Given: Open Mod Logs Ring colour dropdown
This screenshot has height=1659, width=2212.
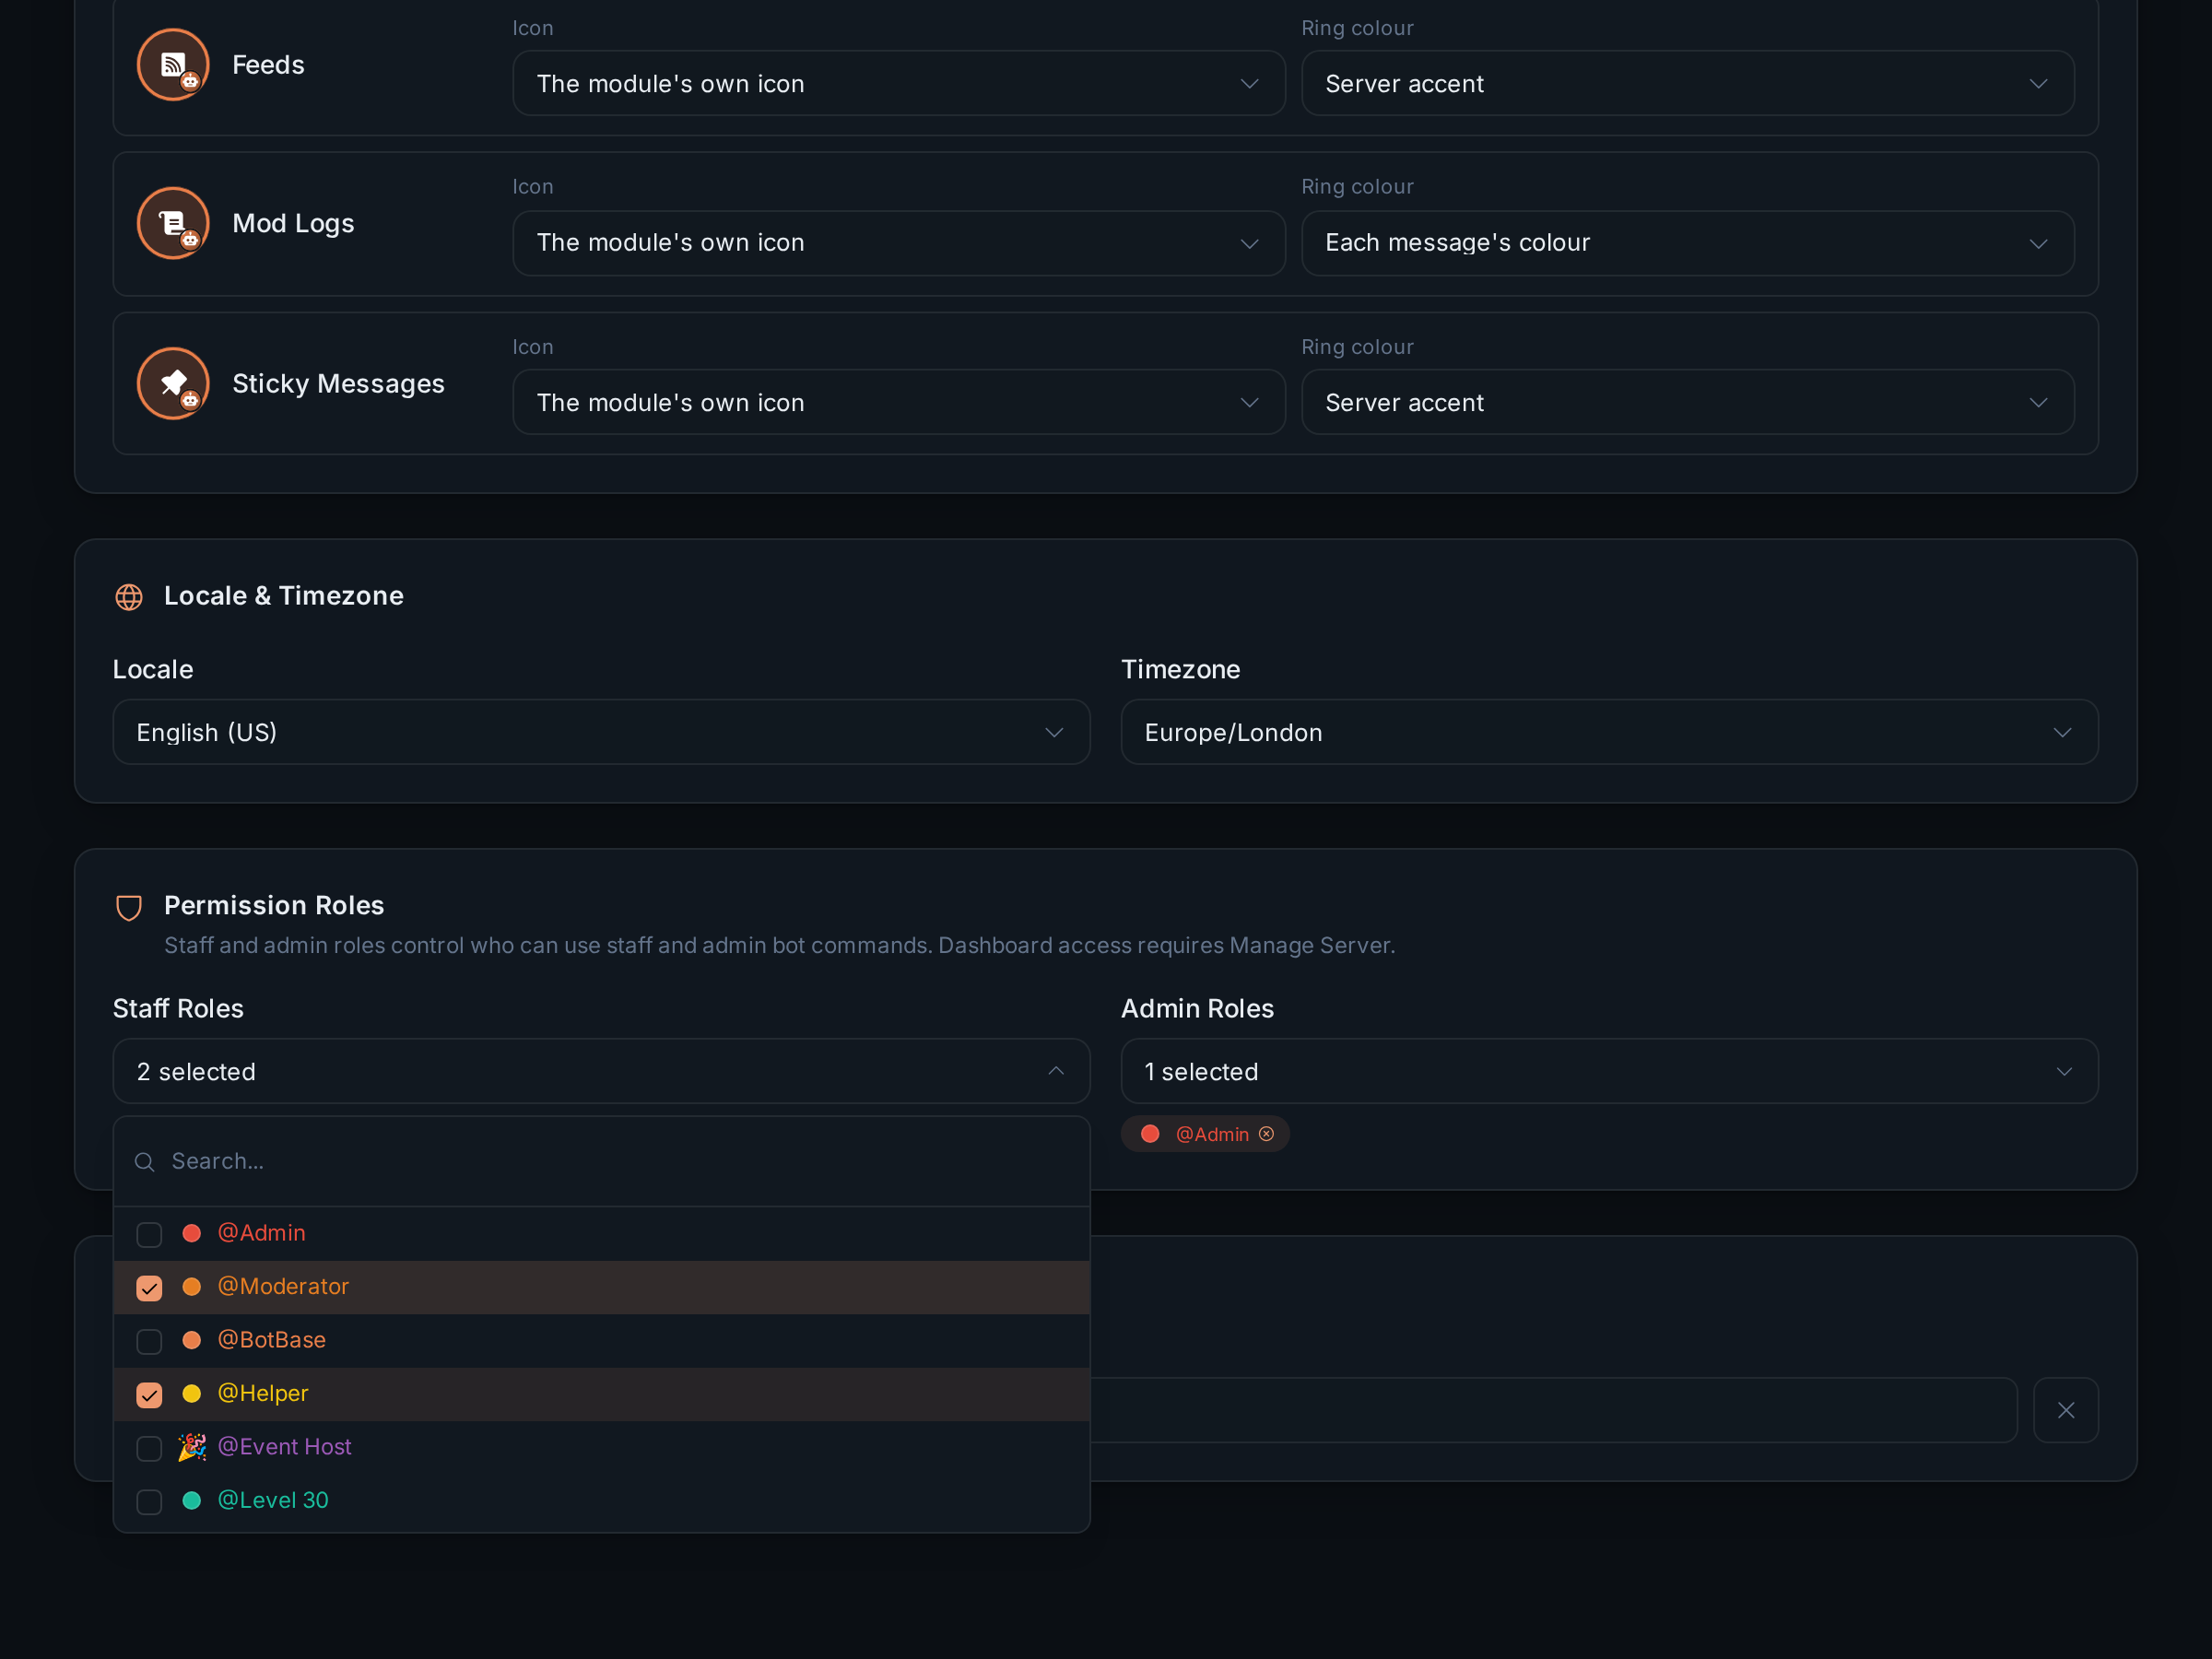Looking at the screenshot, I should click(x=1687, y=243).
